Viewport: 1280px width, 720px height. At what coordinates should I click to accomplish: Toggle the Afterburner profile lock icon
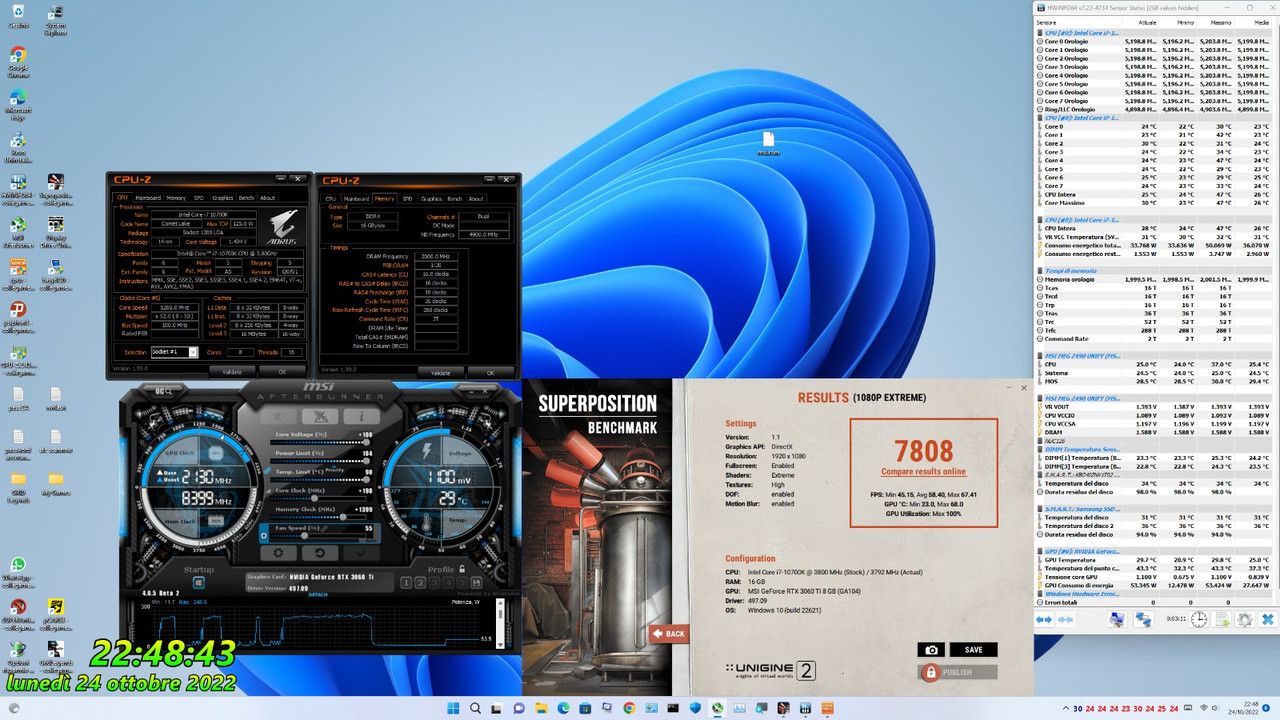point(462,569)
